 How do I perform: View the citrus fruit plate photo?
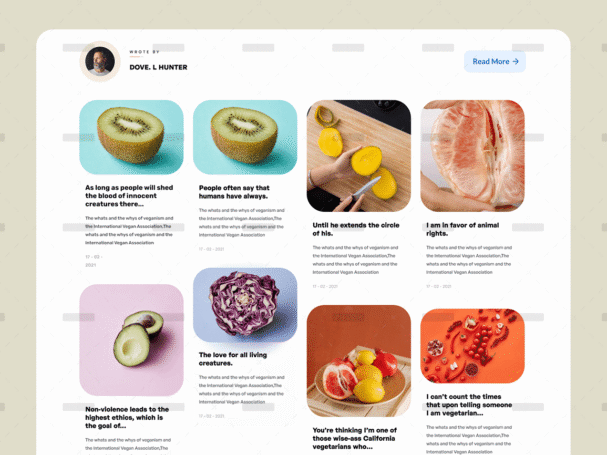tap(359, 361)
